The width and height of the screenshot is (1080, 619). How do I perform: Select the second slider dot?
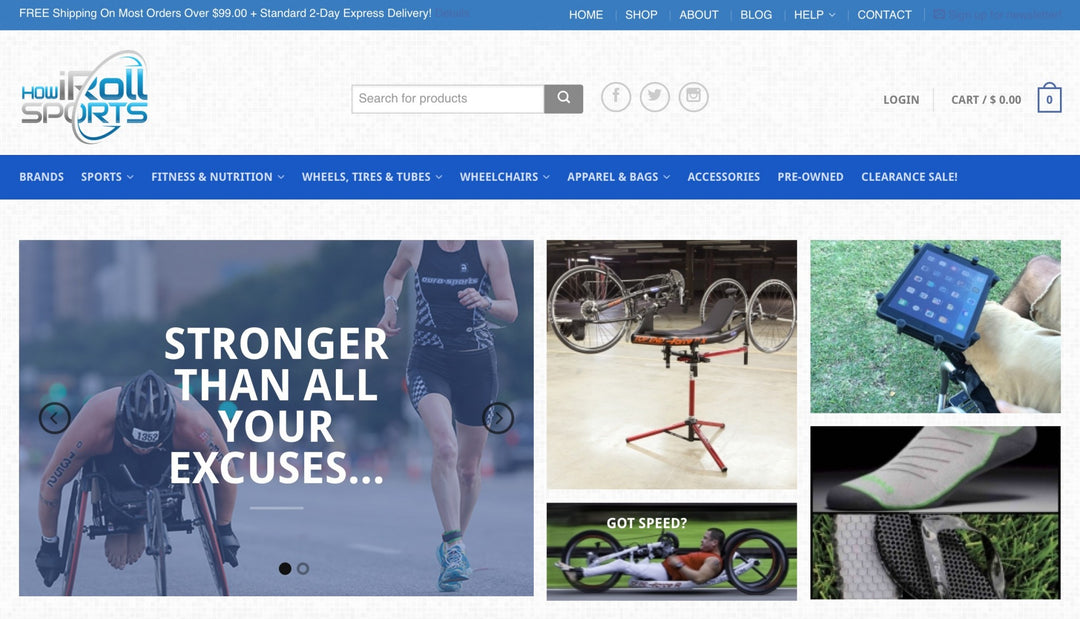coord(302,568)
